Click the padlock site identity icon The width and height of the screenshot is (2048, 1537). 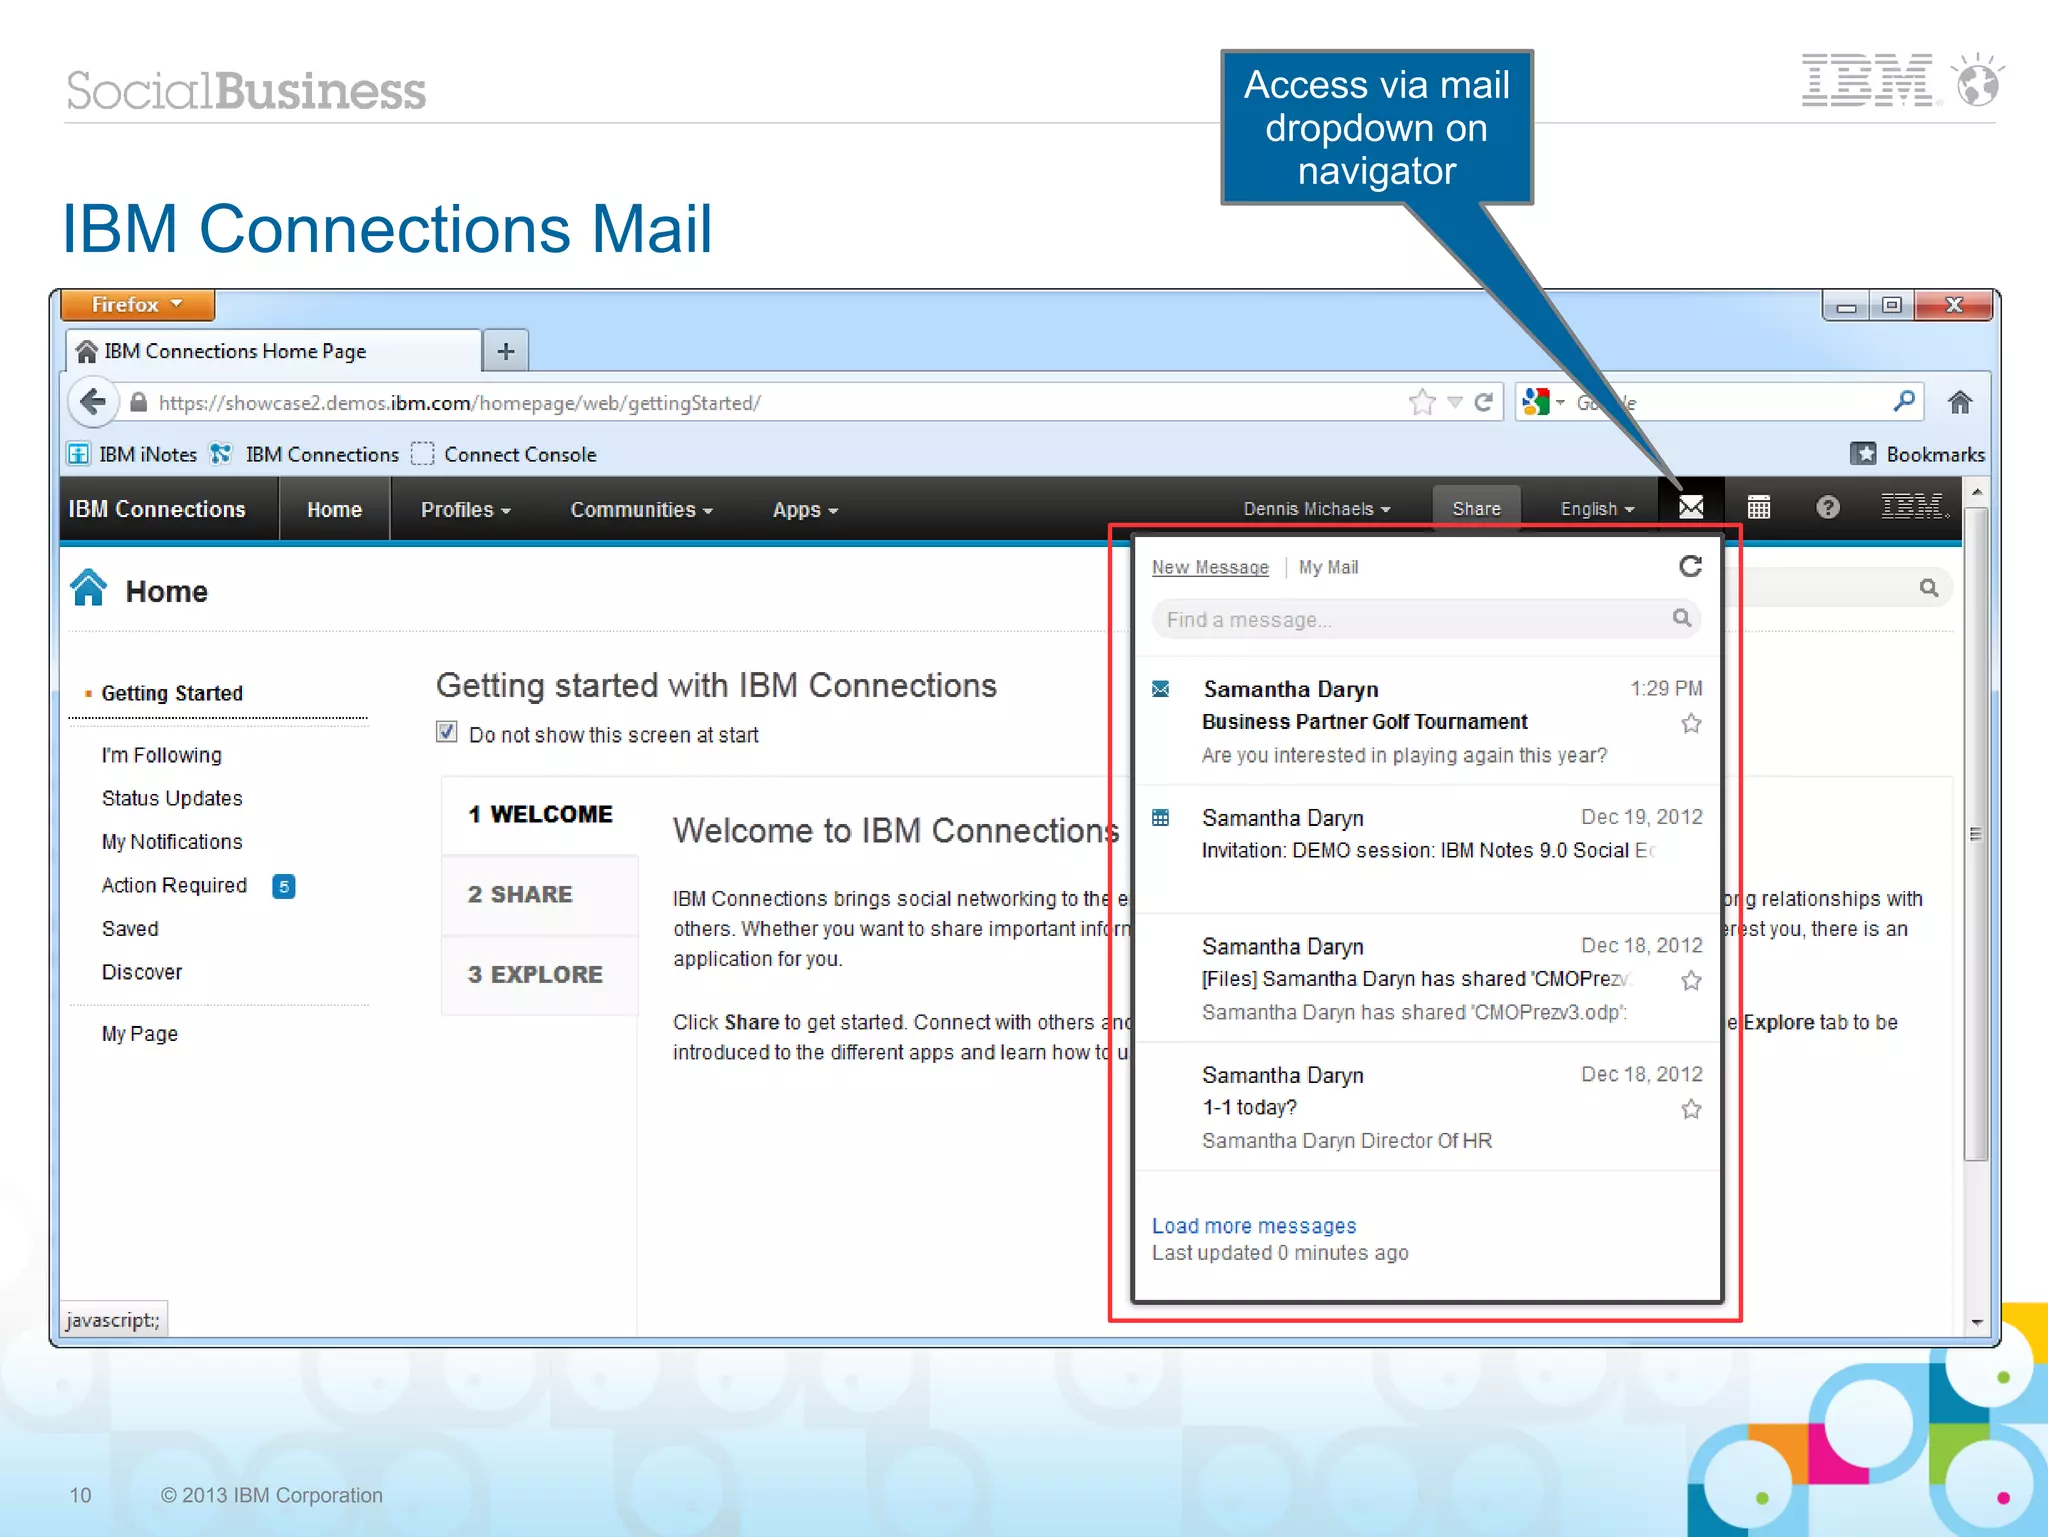[138, 402]
